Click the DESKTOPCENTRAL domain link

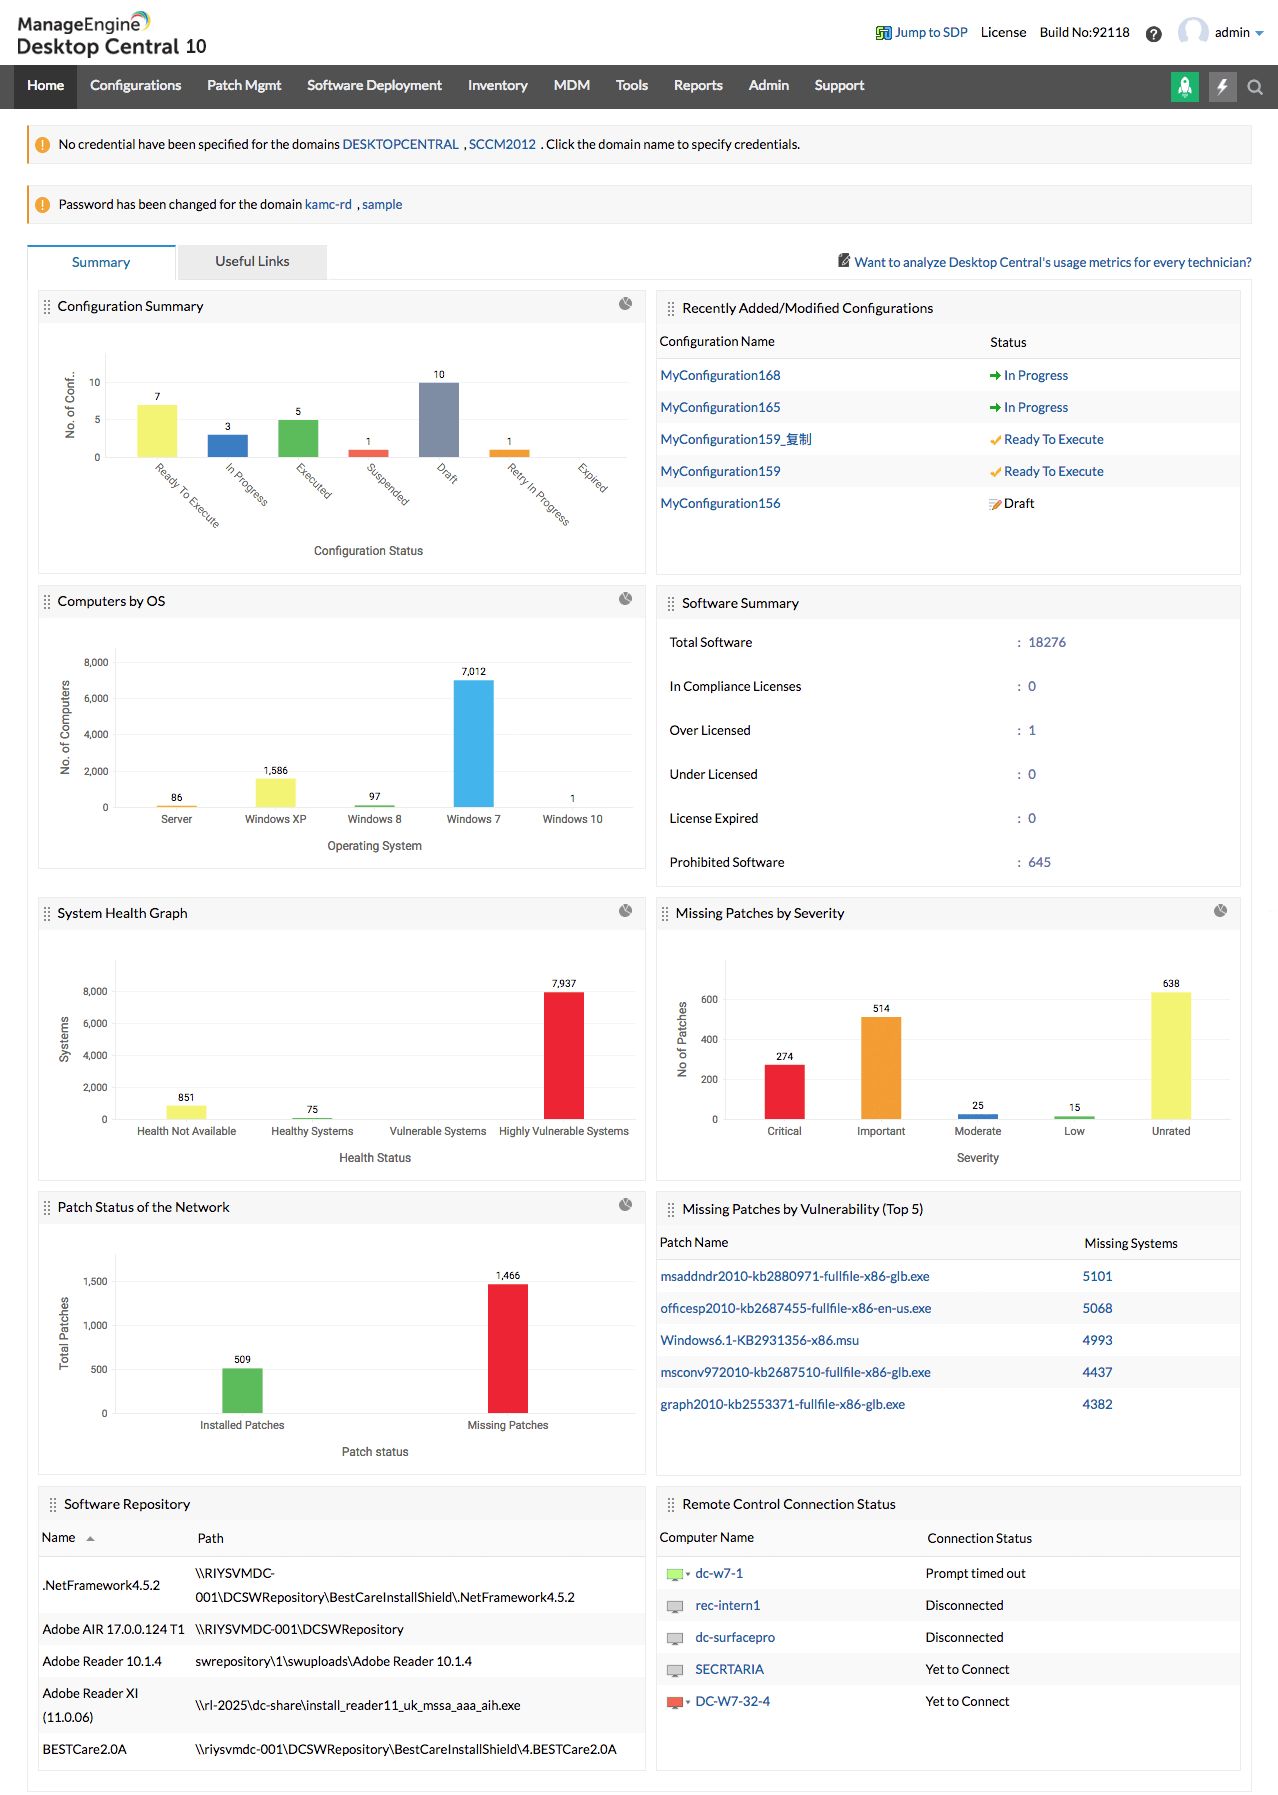pos(400,145)
